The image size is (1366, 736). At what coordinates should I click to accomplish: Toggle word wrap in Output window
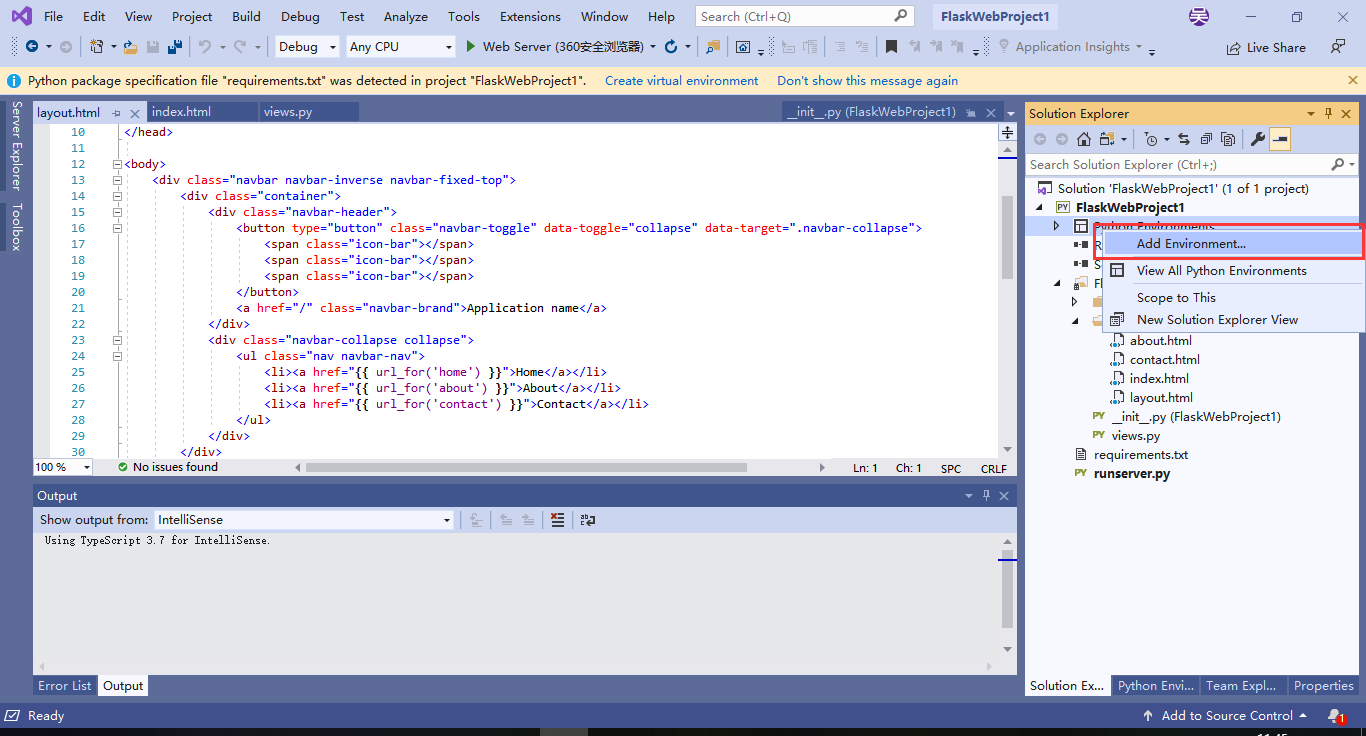pos(588,520)
